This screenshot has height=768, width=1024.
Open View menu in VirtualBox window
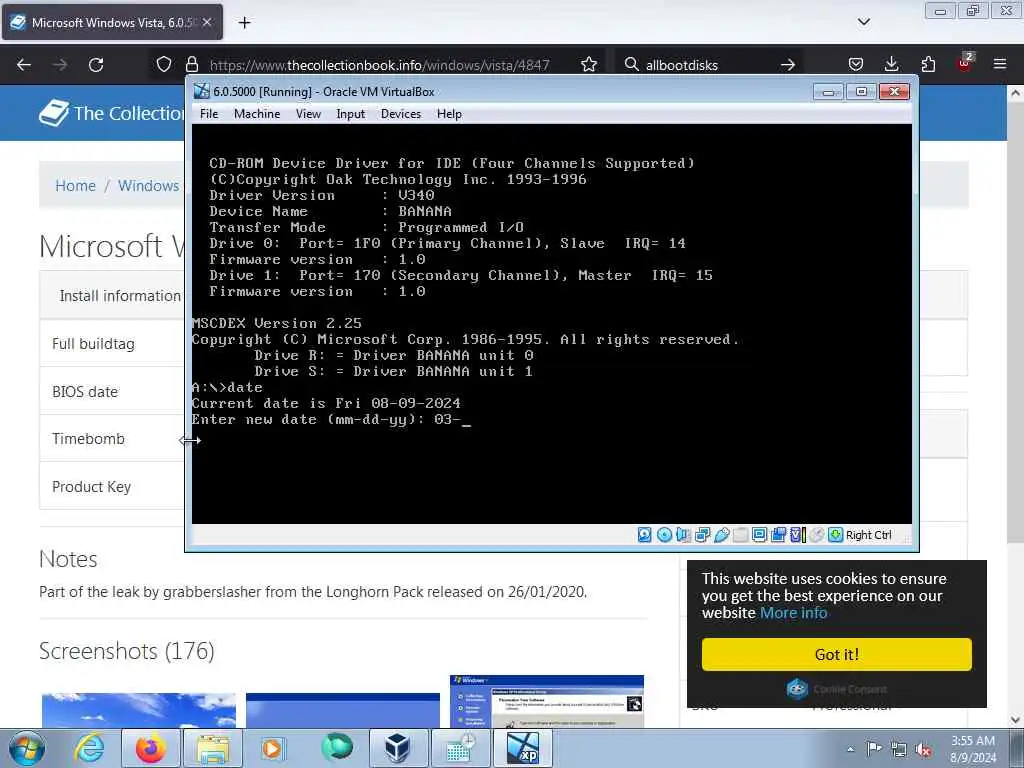tap(308, 114)
